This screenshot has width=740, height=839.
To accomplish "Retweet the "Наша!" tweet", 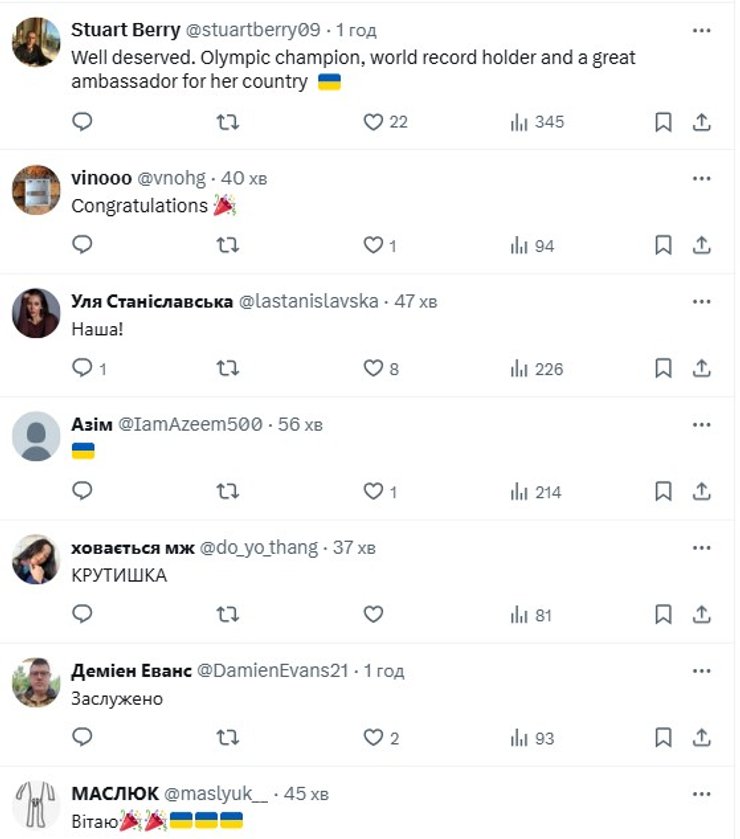I will click(x=228, y=368).
